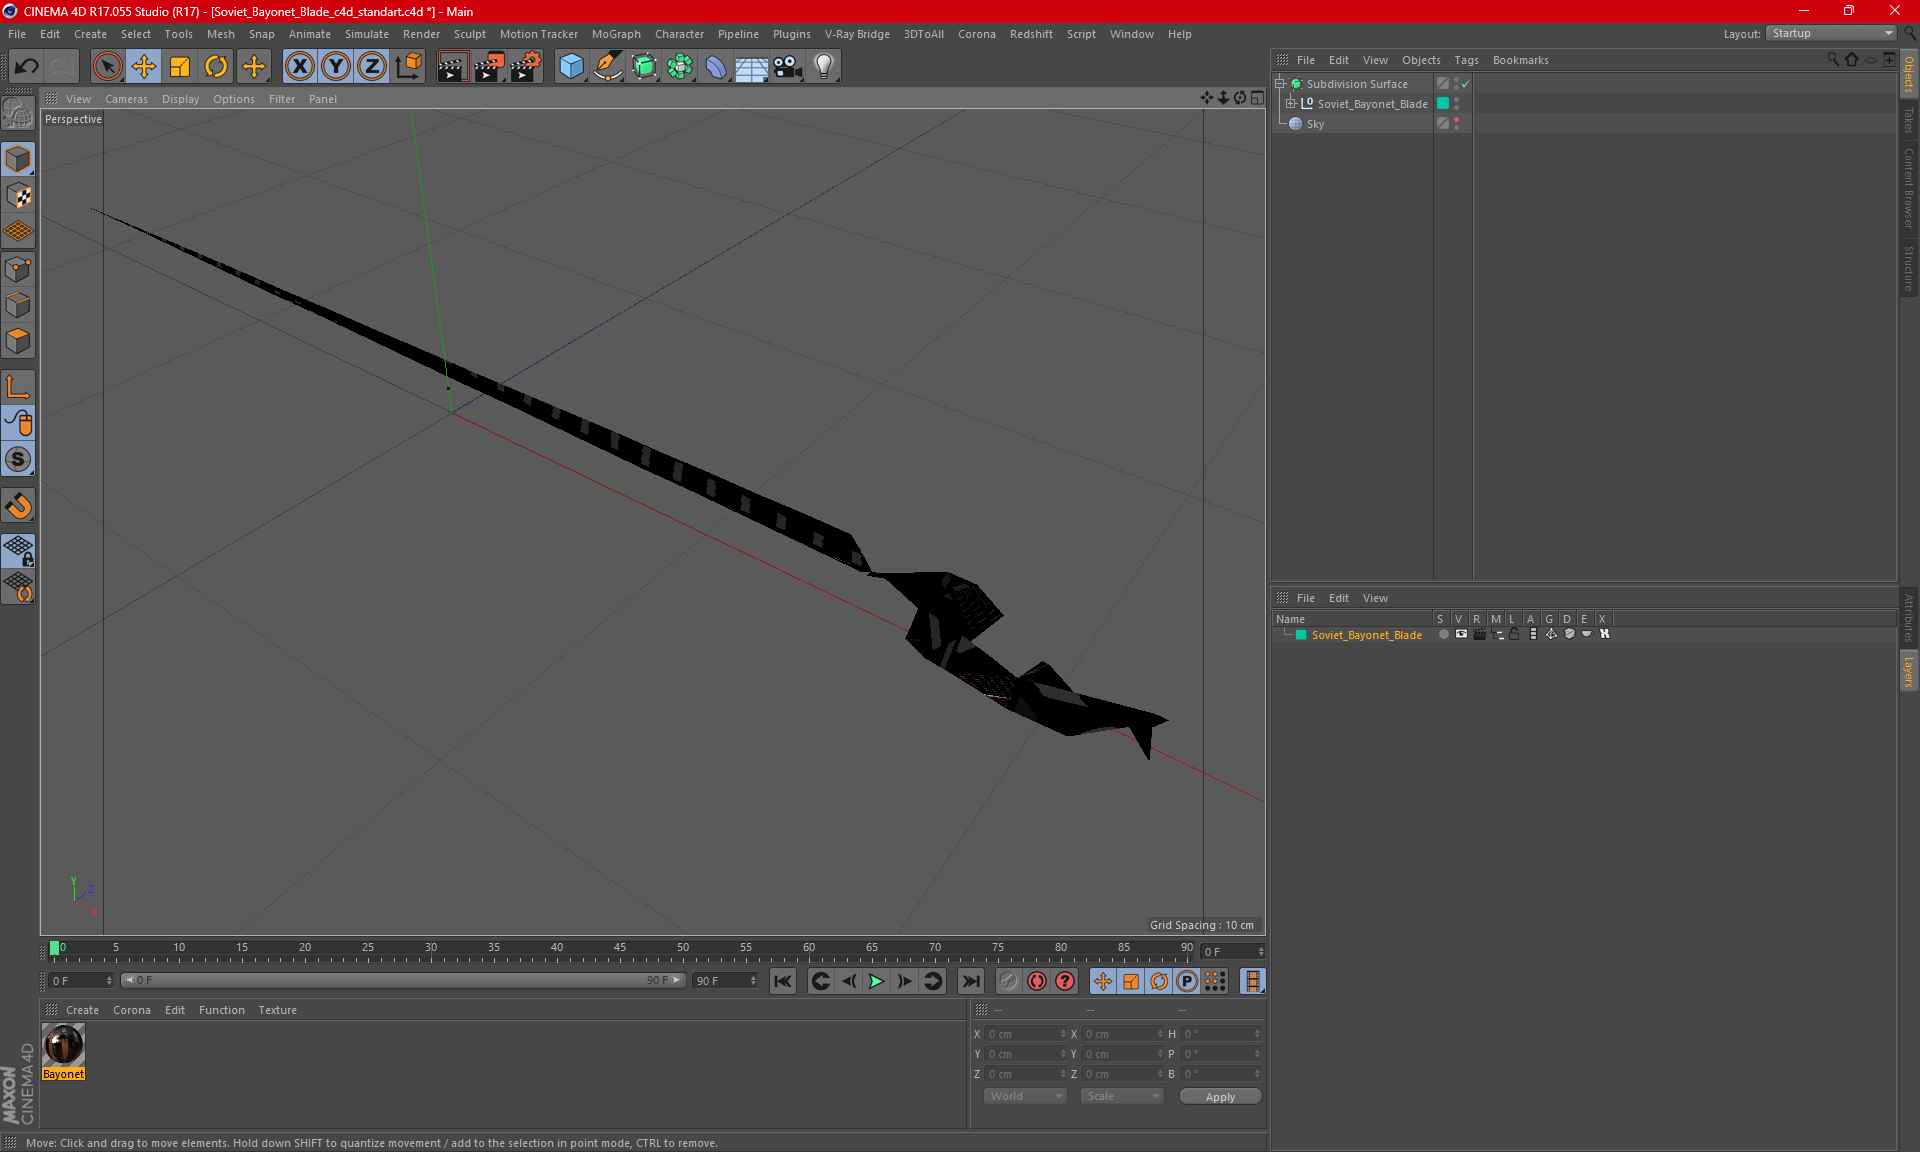Viewport: 1920px width, 1152px height.
Task: Open the Cameras viewport menu
Action: (x=126, y=99)
